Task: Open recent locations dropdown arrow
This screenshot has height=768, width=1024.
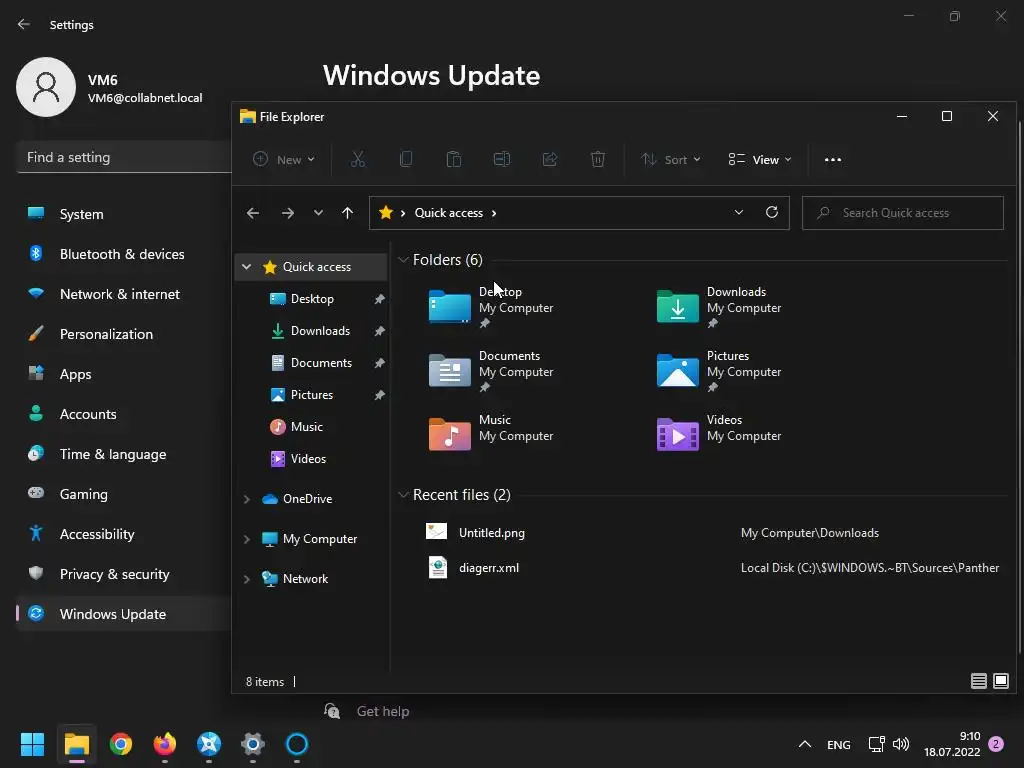Action: click(x=318, y=213)
